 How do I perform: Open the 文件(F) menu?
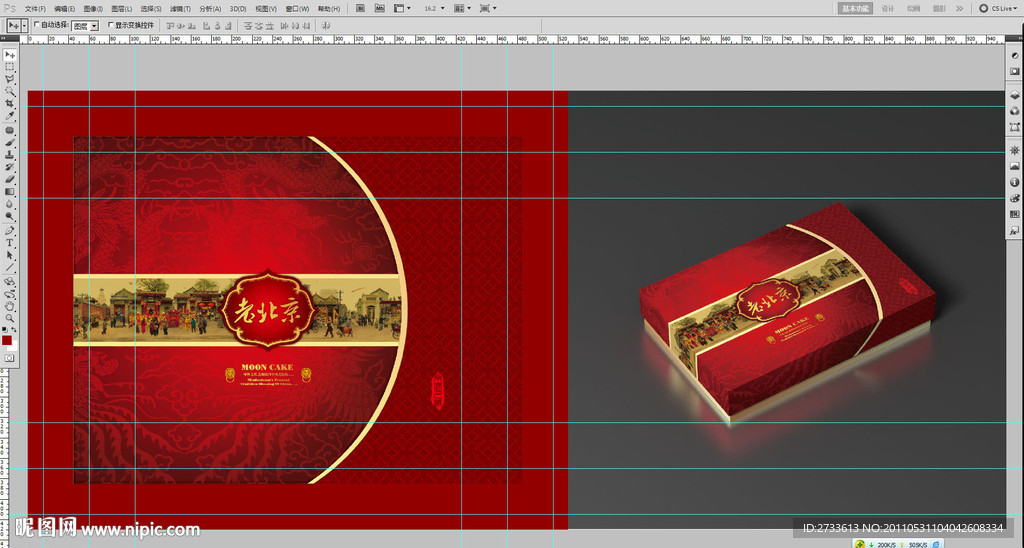pos(35,8)
